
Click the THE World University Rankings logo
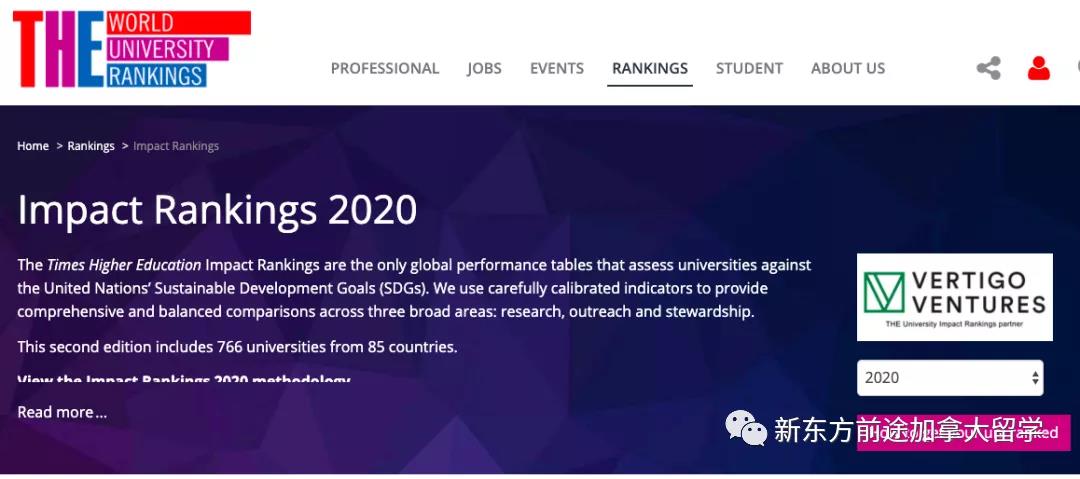click(x=132, y=49)
